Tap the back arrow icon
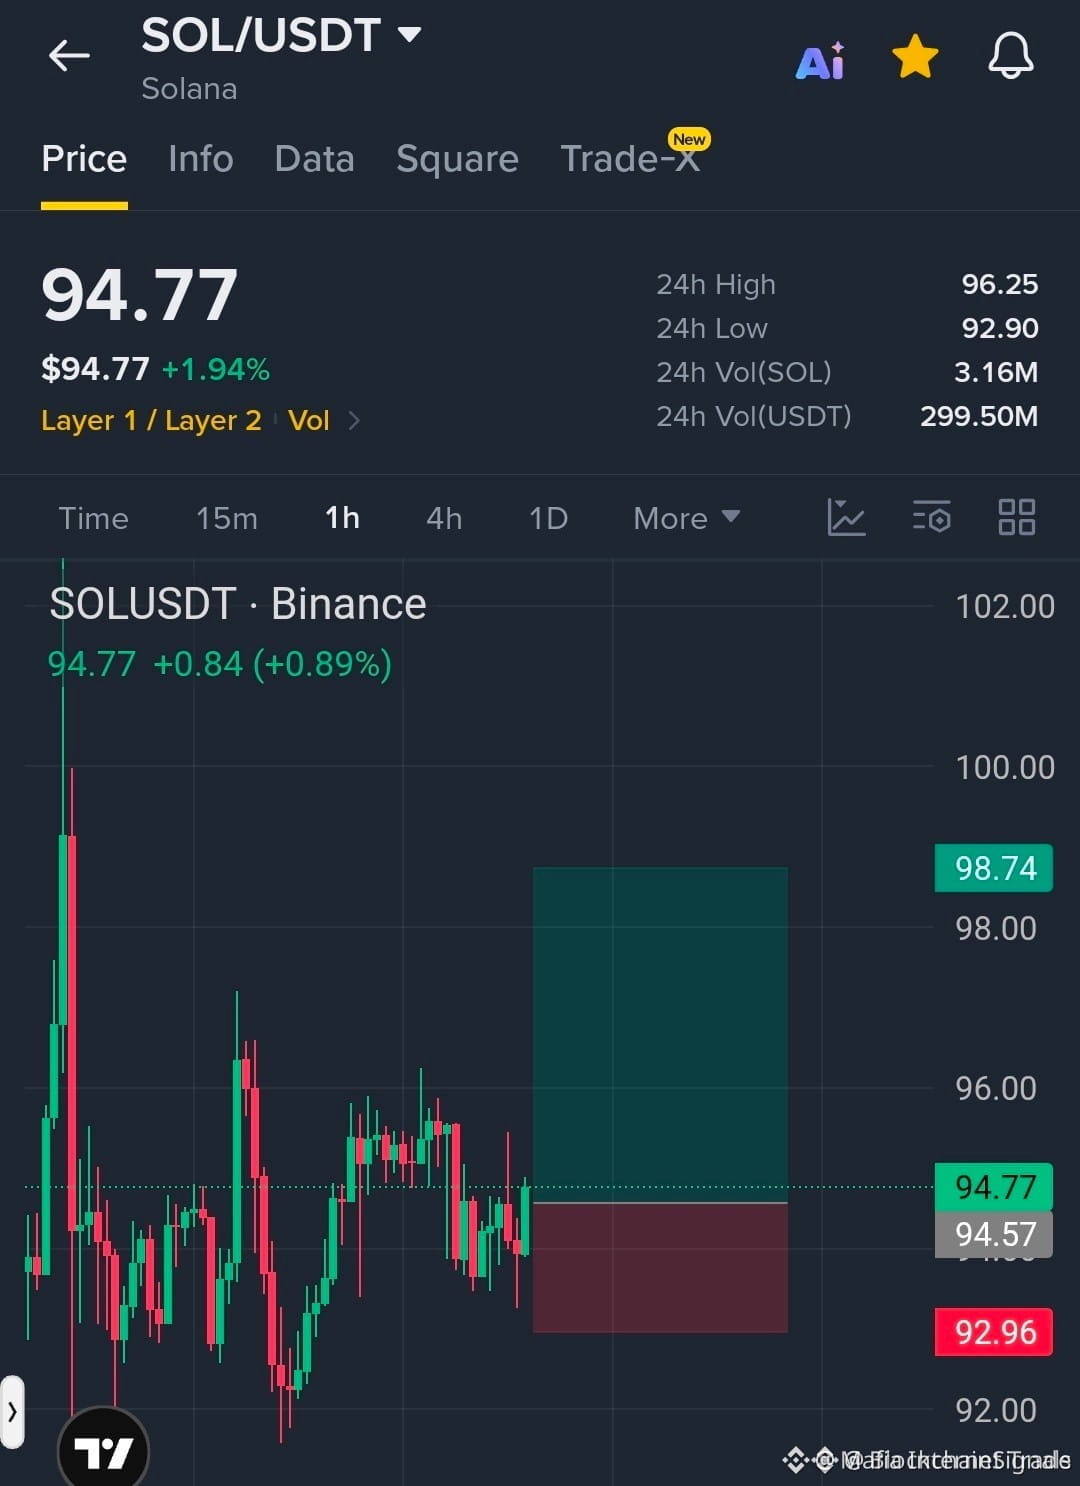Screen dimensions: 1080x1486 pos(69,55)
